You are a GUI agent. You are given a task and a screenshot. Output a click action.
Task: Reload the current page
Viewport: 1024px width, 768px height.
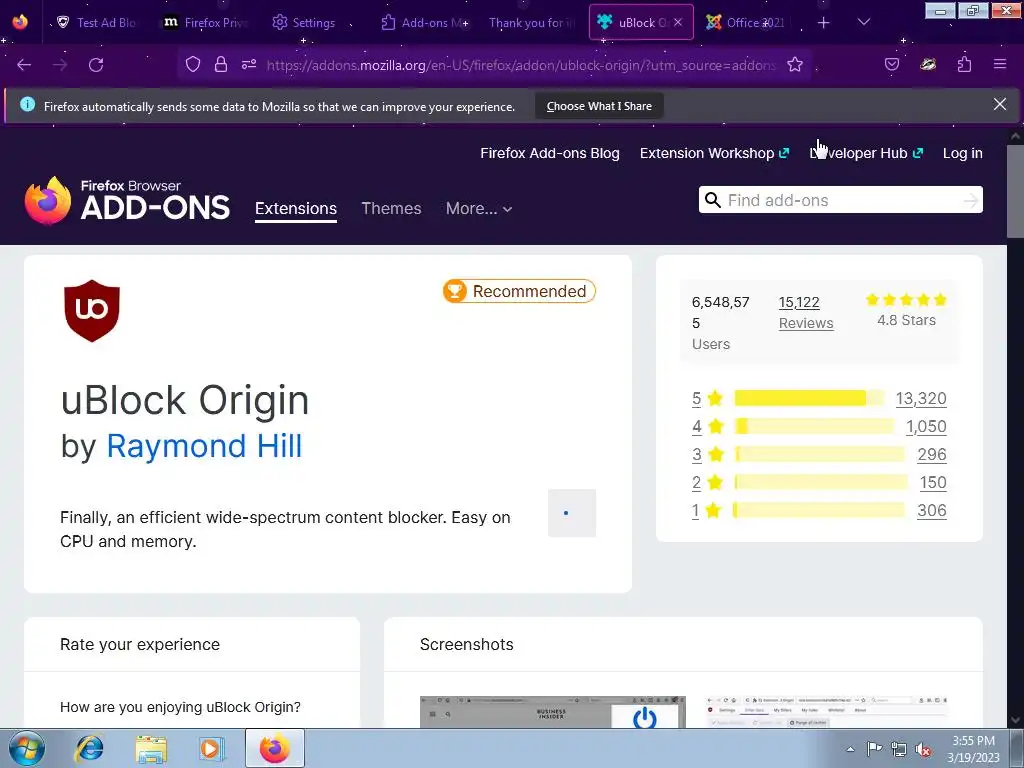tap(96, 65)
